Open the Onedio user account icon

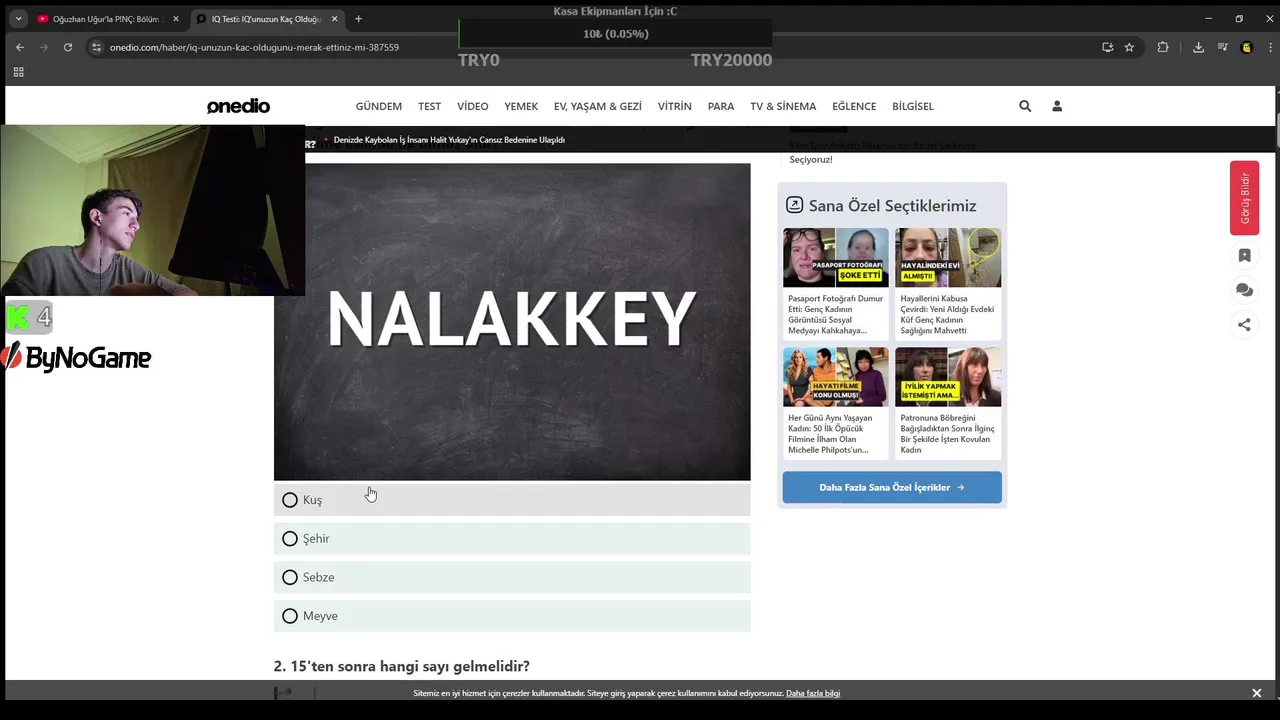click(1057, 106)
